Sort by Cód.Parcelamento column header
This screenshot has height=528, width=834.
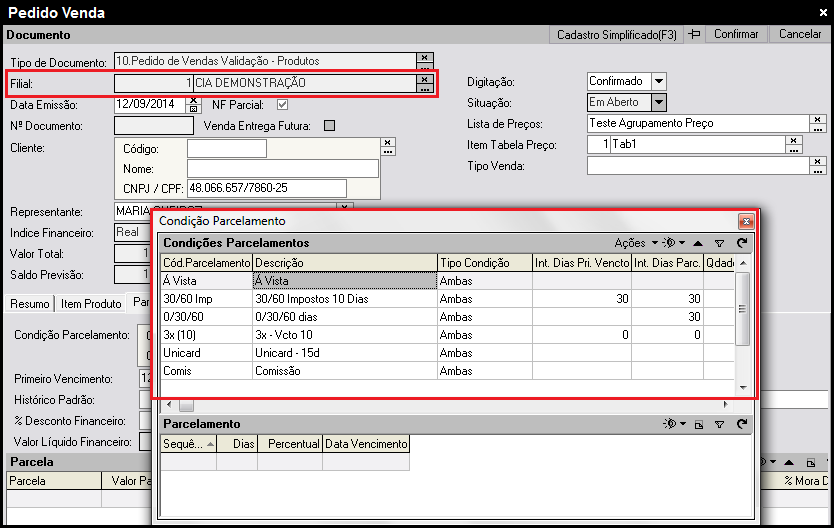pos(207,263)
